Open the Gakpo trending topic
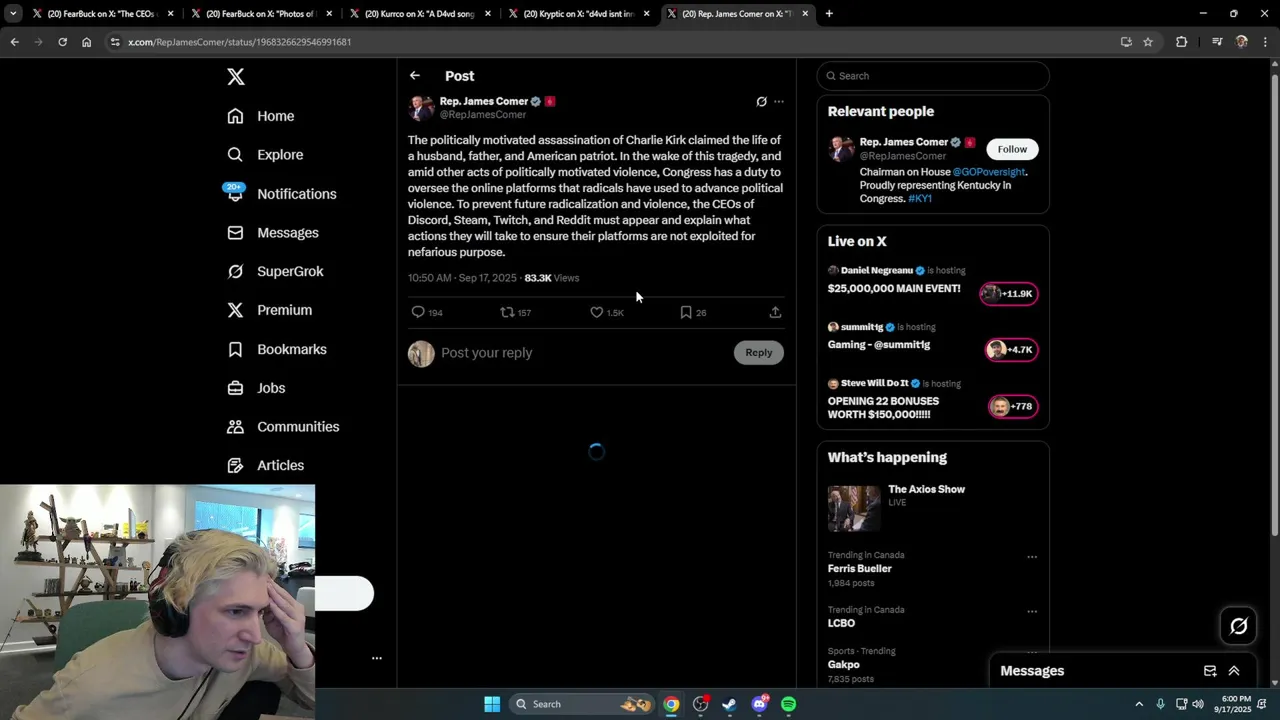 [x=843, y=665]
